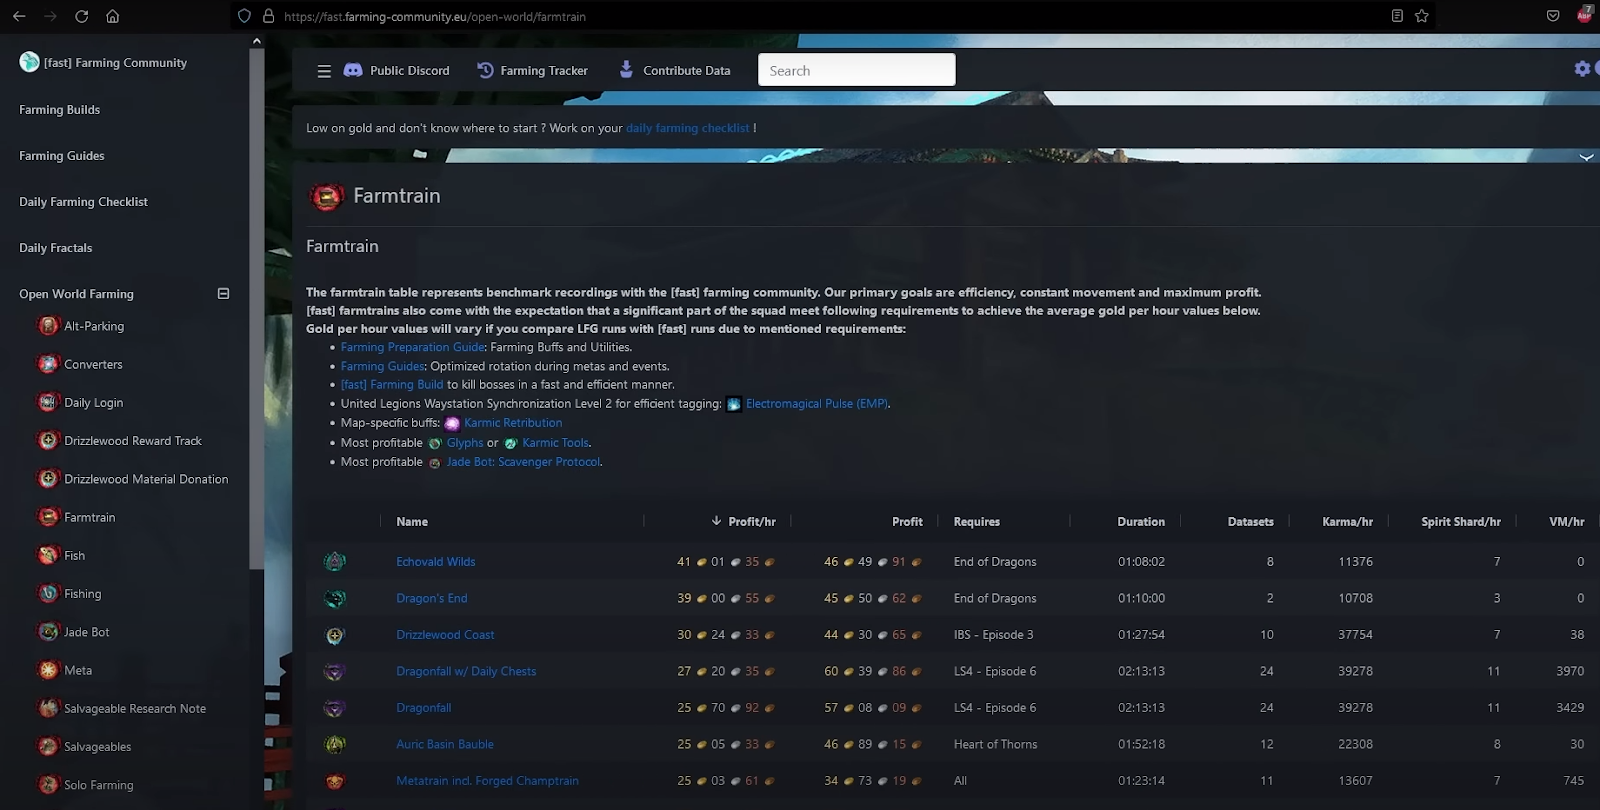Screen dimensions: 1600x810
Task: Open Electromagical Pulse (EMP) link
Action: tap(817, 404)
